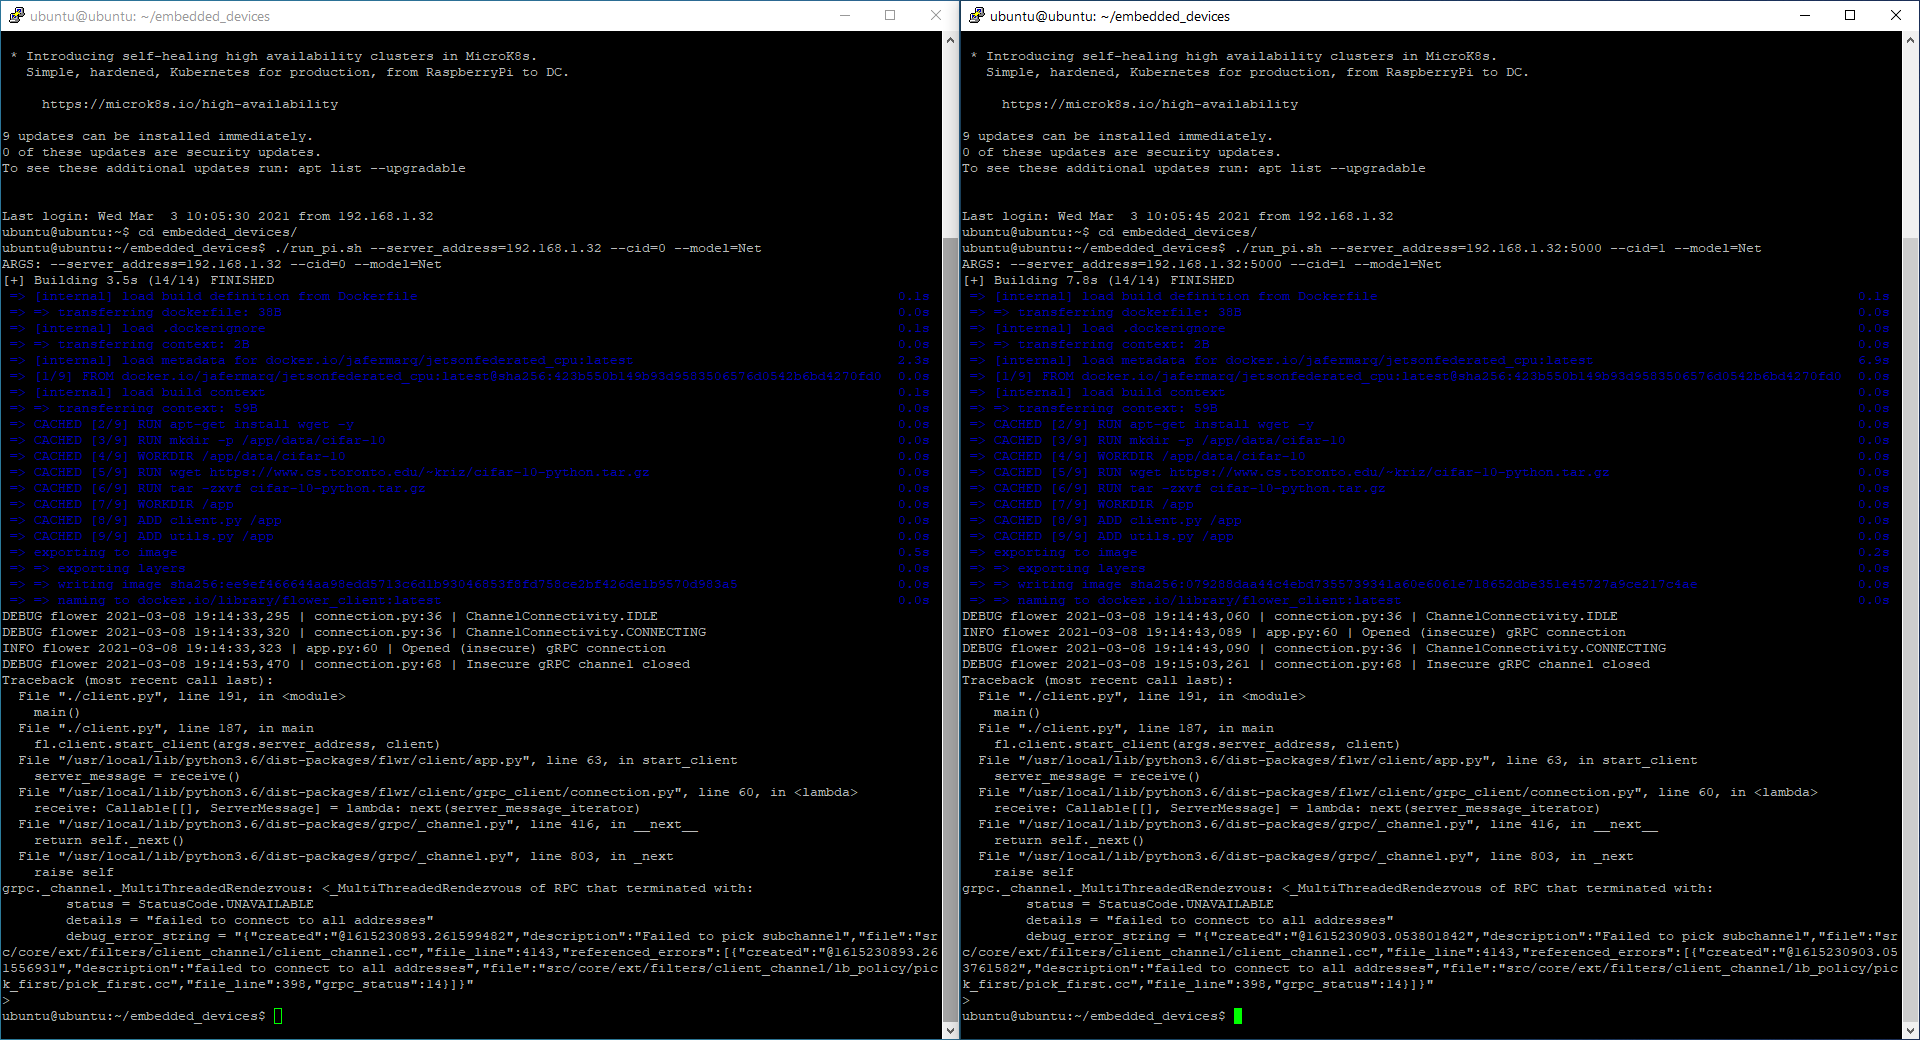Click the scroll-up arrow on the right terminal
Screen dimensions: 1920x1040
pos(1909,40)
